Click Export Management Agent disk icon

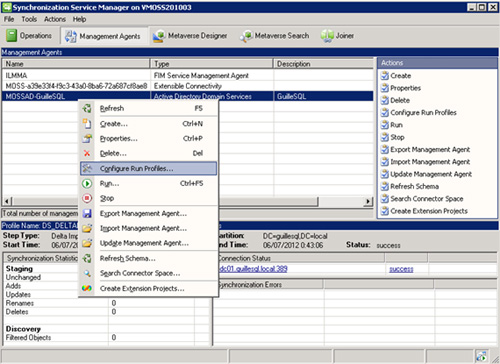point(87,213)
